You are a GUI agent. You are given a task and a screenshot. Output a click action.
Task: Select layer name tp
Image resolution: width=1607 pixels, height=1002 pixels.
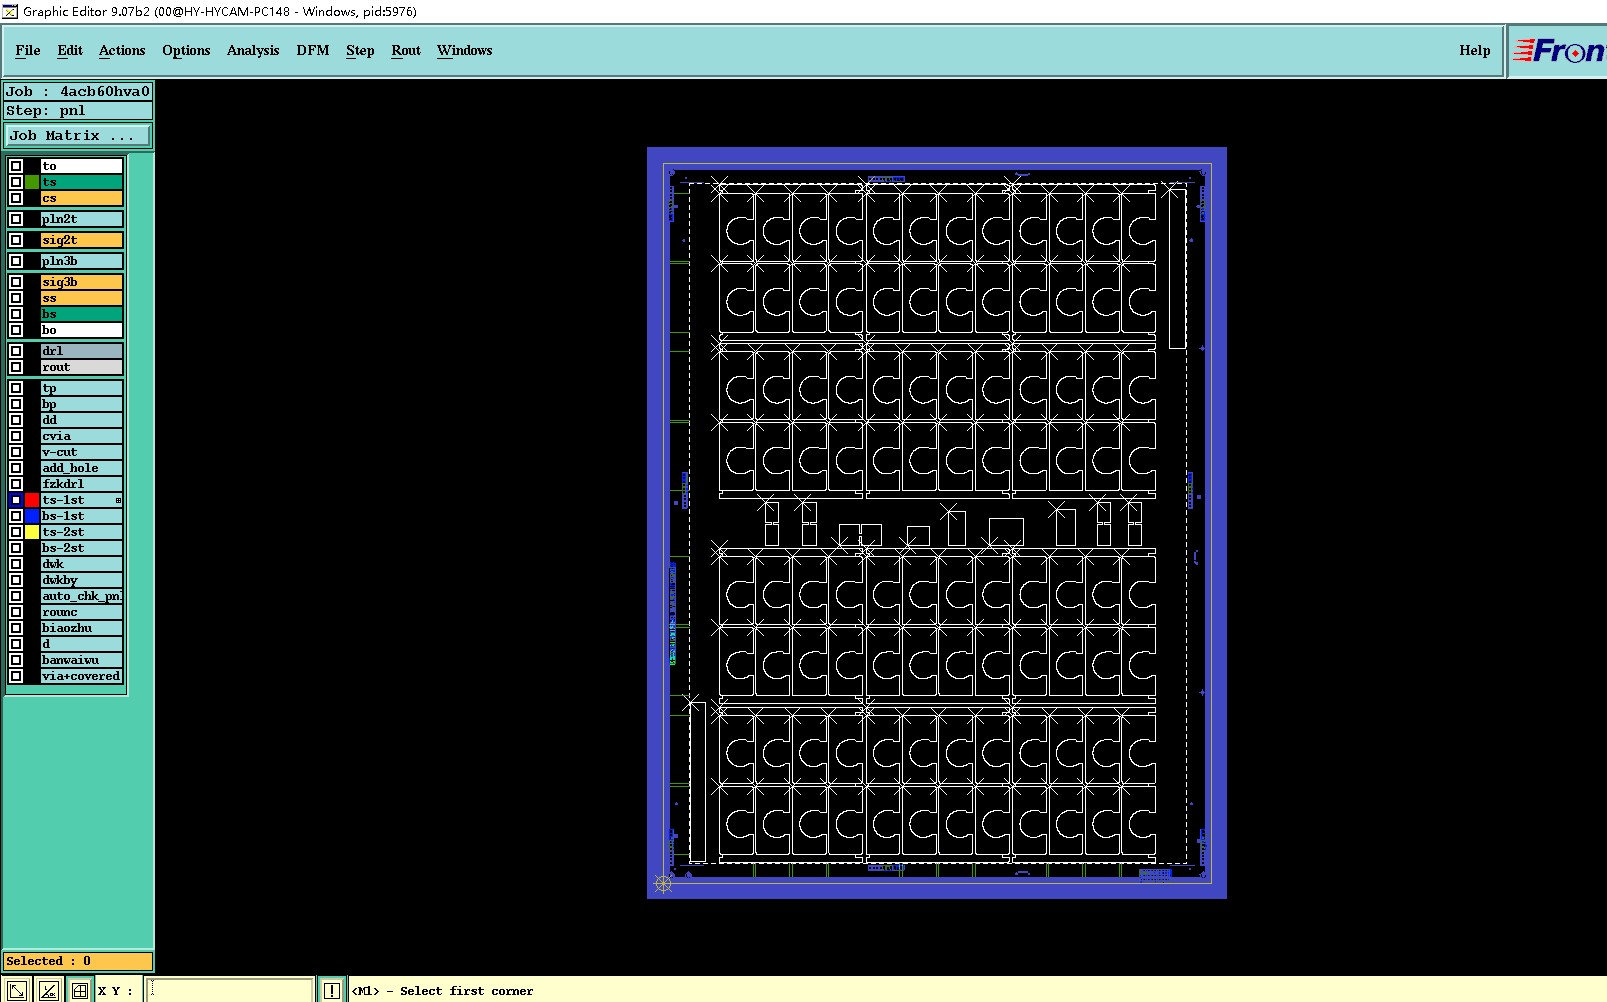pos(82,388)
